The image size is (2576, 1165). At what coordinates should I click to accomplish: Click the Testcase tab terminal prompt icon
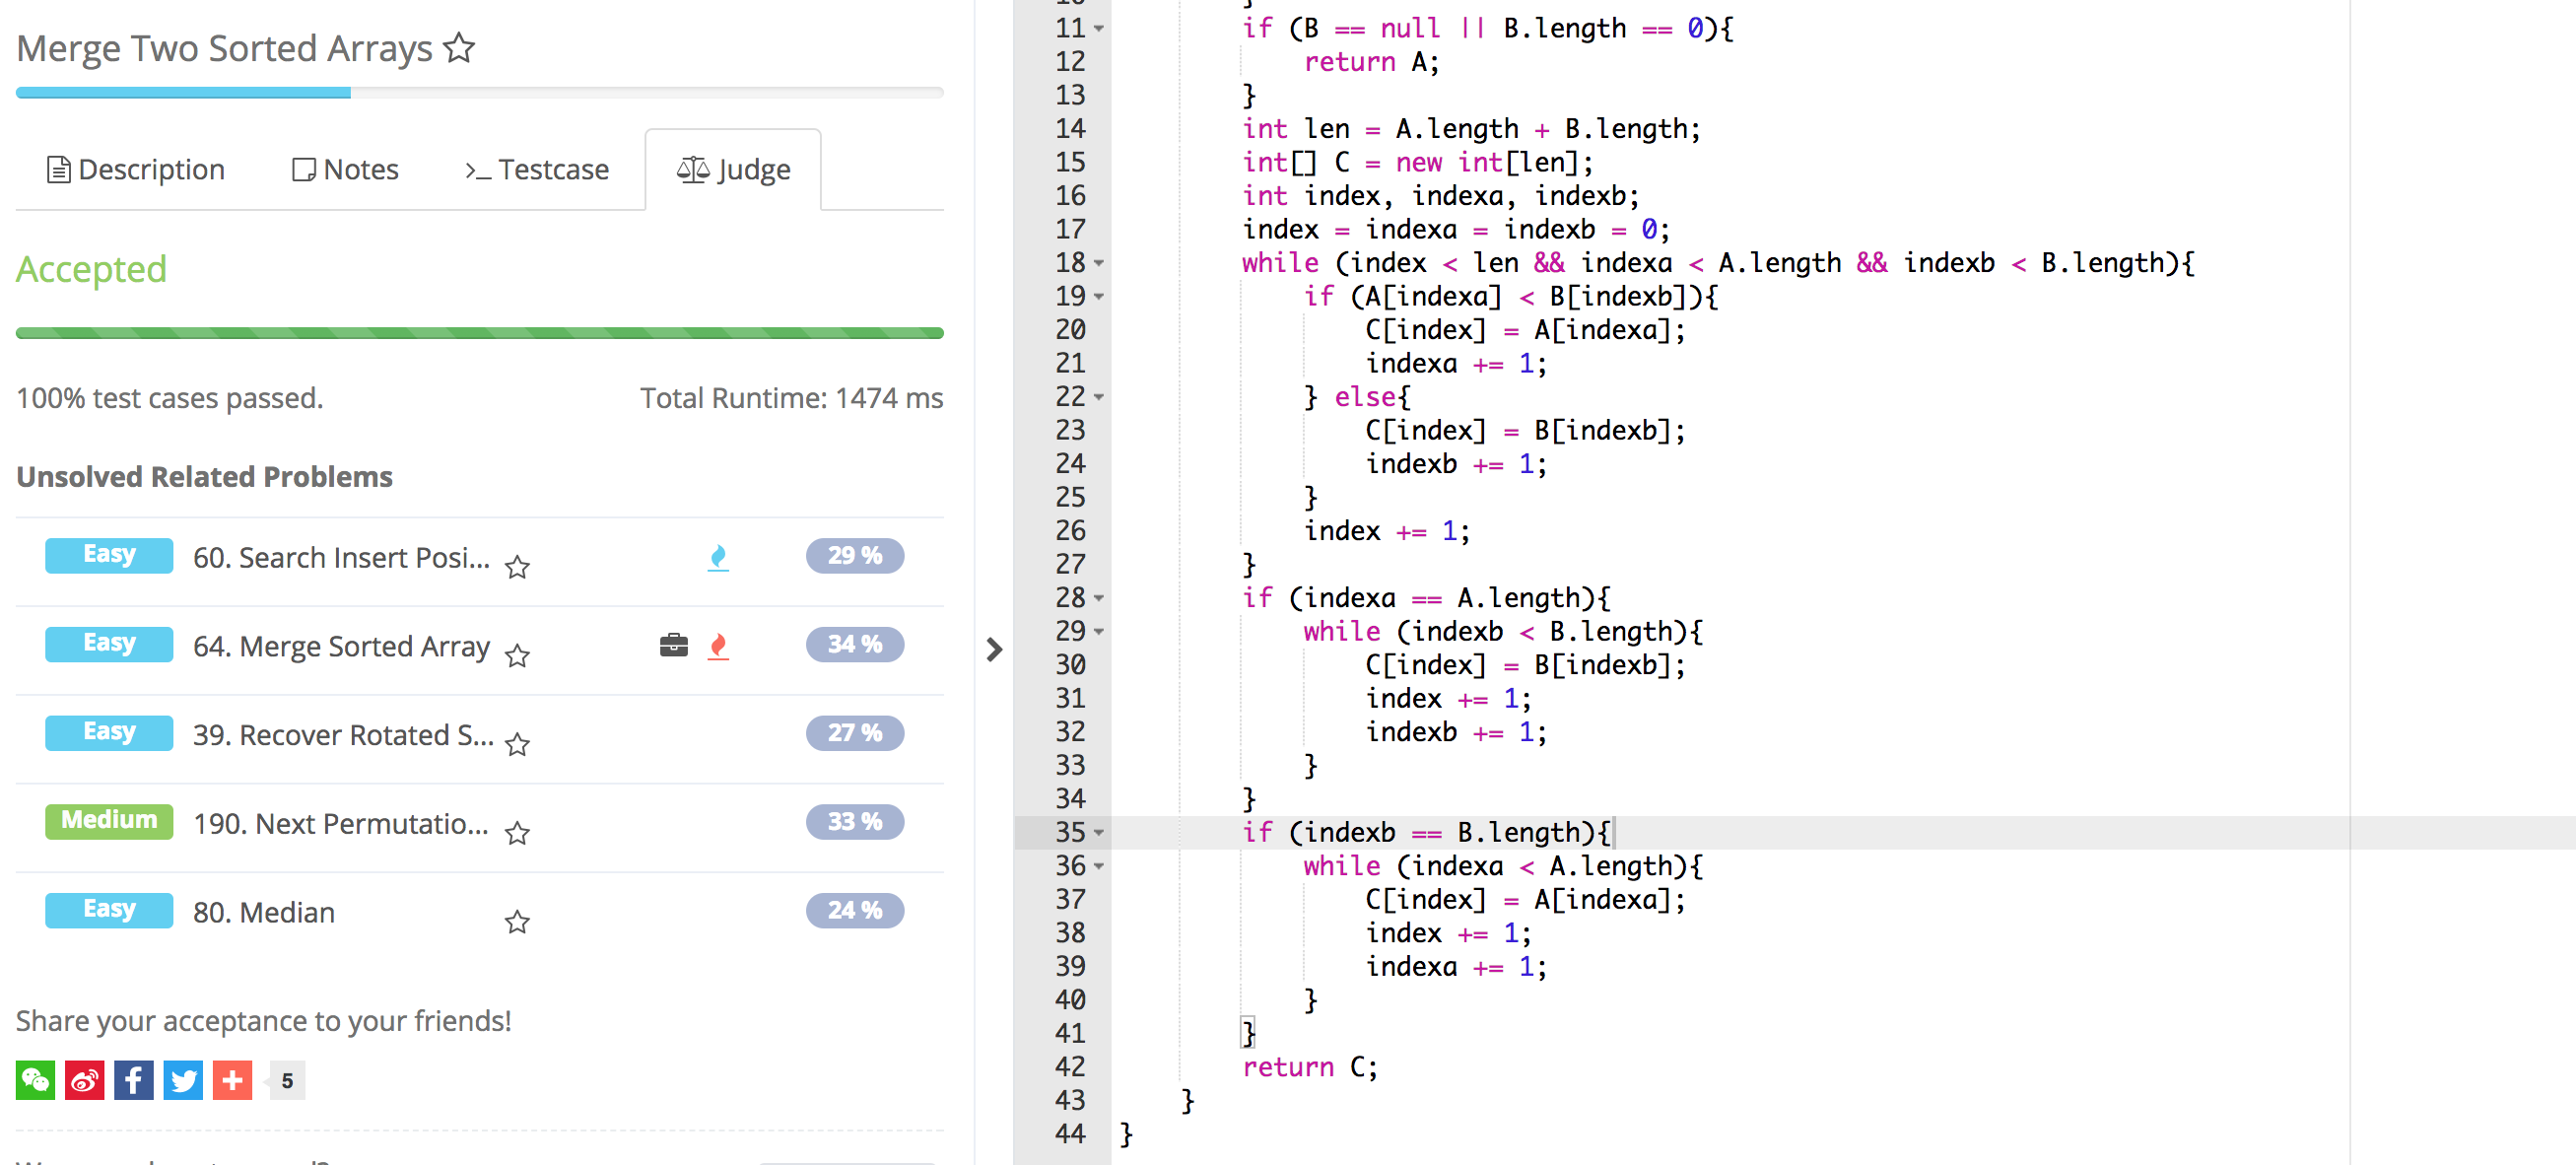tap(478, 172)
